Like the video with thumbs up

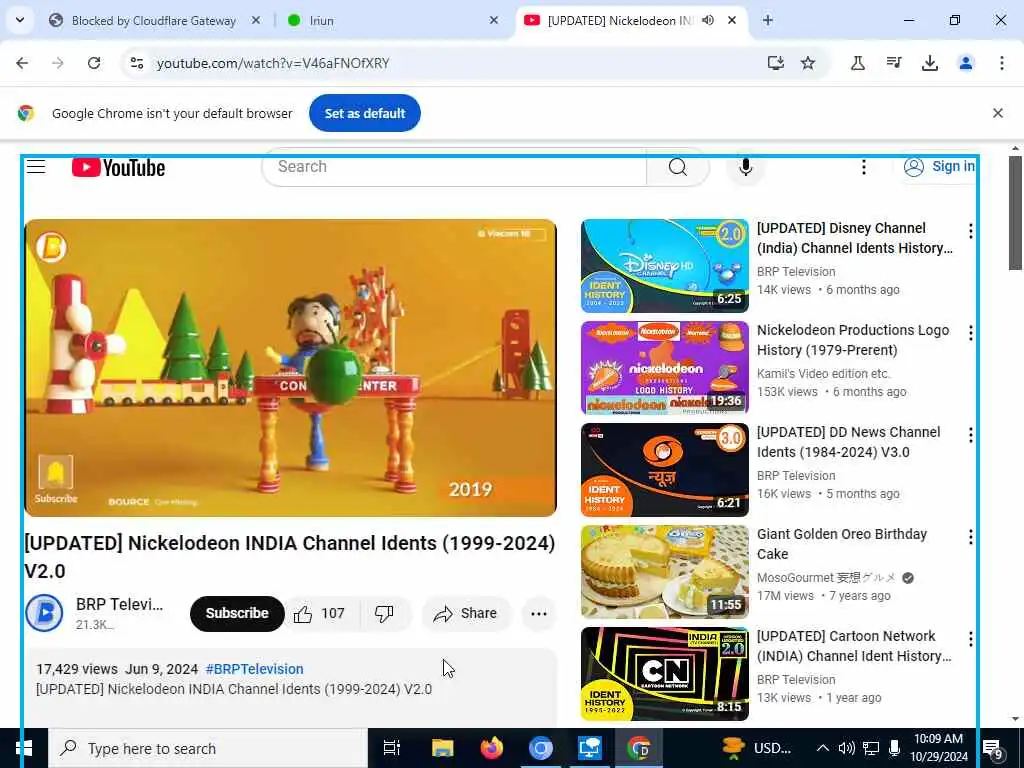tap(320, 613)
